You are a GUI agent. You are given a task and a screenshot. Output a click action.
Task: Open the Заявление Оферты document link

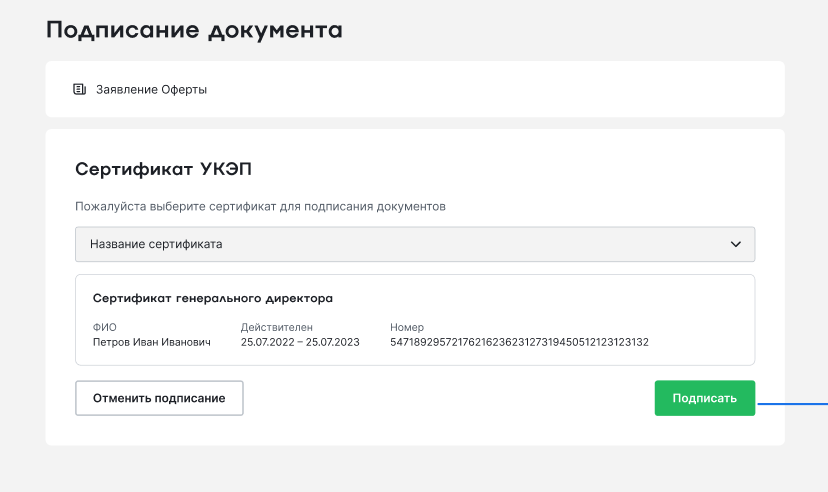[x=151, y=90]
